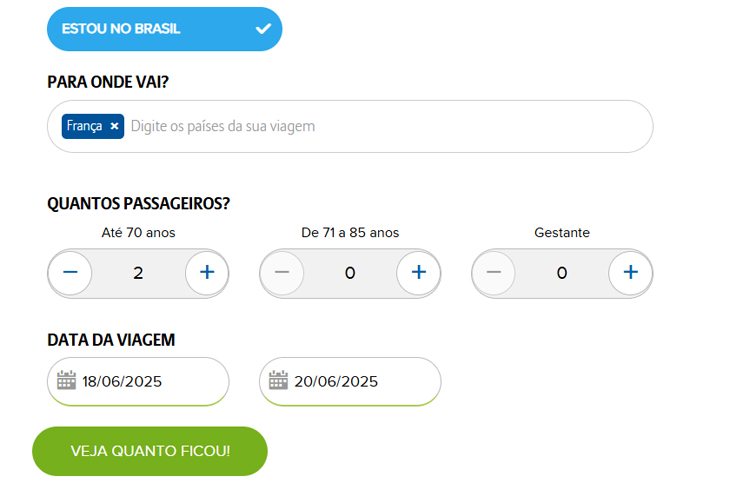The height and width of the screenshot is (496, 730).
Task: Increase passengers aged 71 to 85
Action: (419, 272)
